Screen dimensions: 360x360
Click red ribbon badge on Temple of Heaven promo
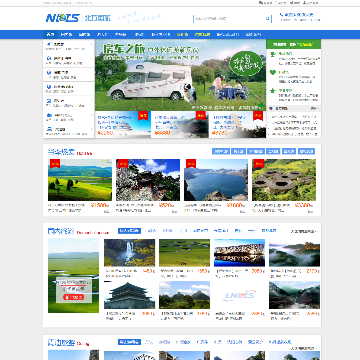coord(143,115)
